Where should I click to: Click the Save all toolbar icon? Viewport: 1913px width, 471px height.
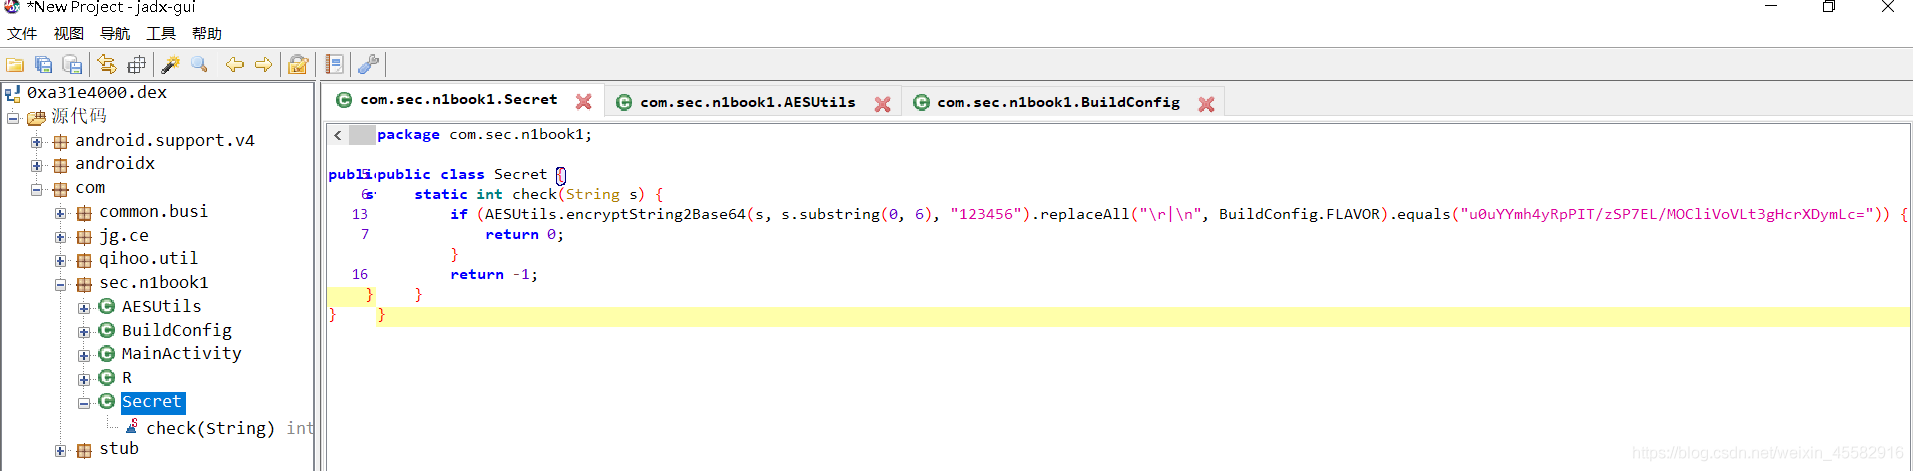click(x=44, y=65)
